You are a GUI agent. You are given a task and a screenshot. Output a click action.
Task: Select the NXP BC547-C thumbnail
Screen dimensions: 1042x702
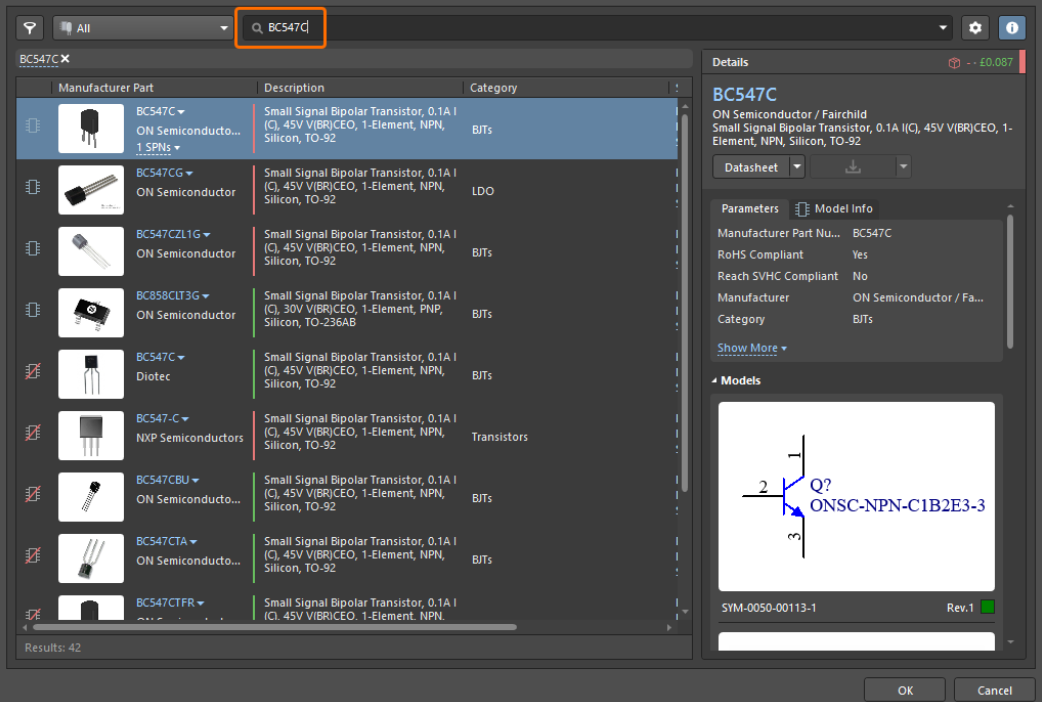click(91, 435)
